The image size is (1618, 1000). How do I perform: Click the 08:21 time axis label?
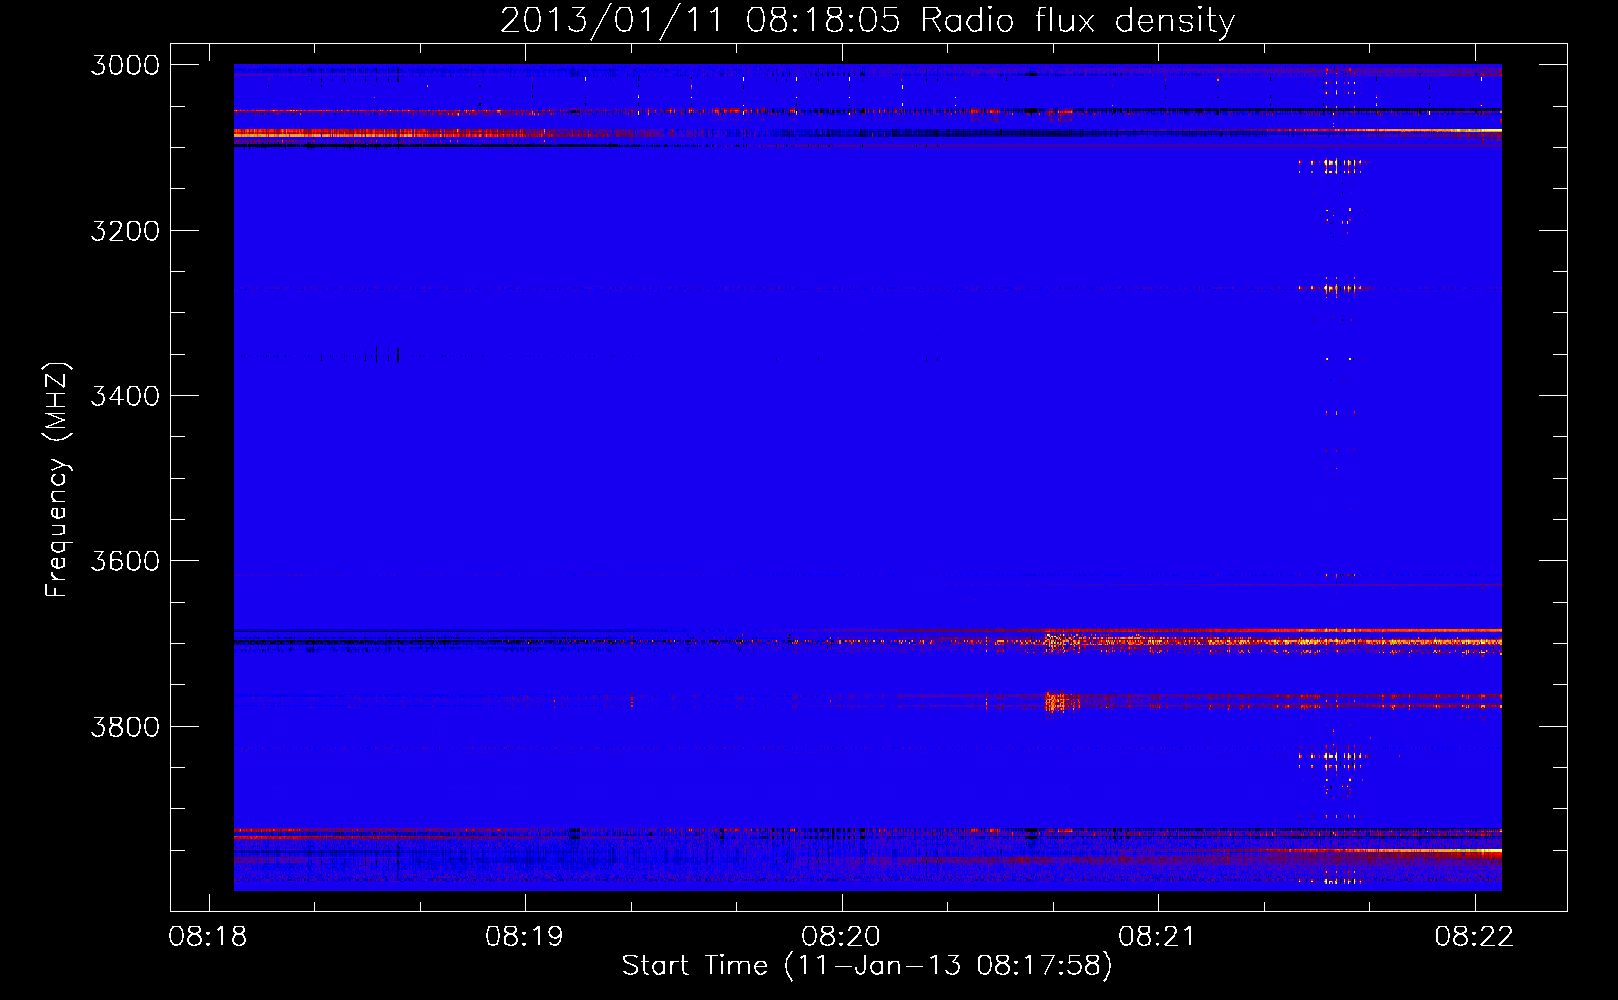pyautogui.click(x=1157, y=937)
